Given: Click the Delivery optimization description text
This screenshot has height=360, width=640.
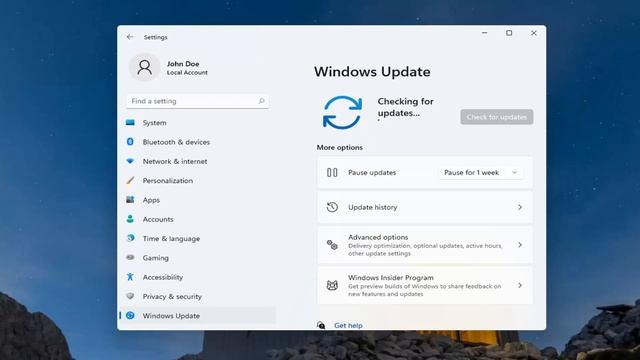Looking at the screenshot, I should point(425,249).
